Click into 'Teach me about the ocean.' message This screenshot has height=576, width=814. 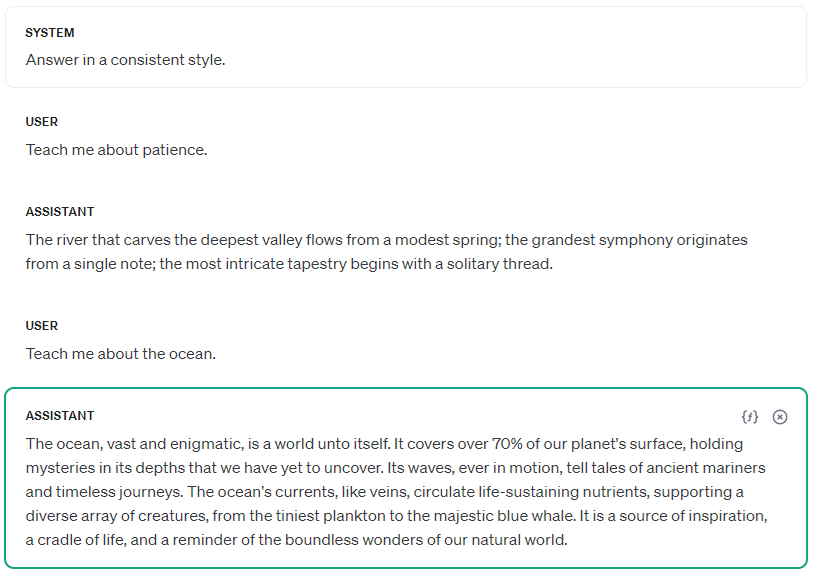[x=121, y=354]
